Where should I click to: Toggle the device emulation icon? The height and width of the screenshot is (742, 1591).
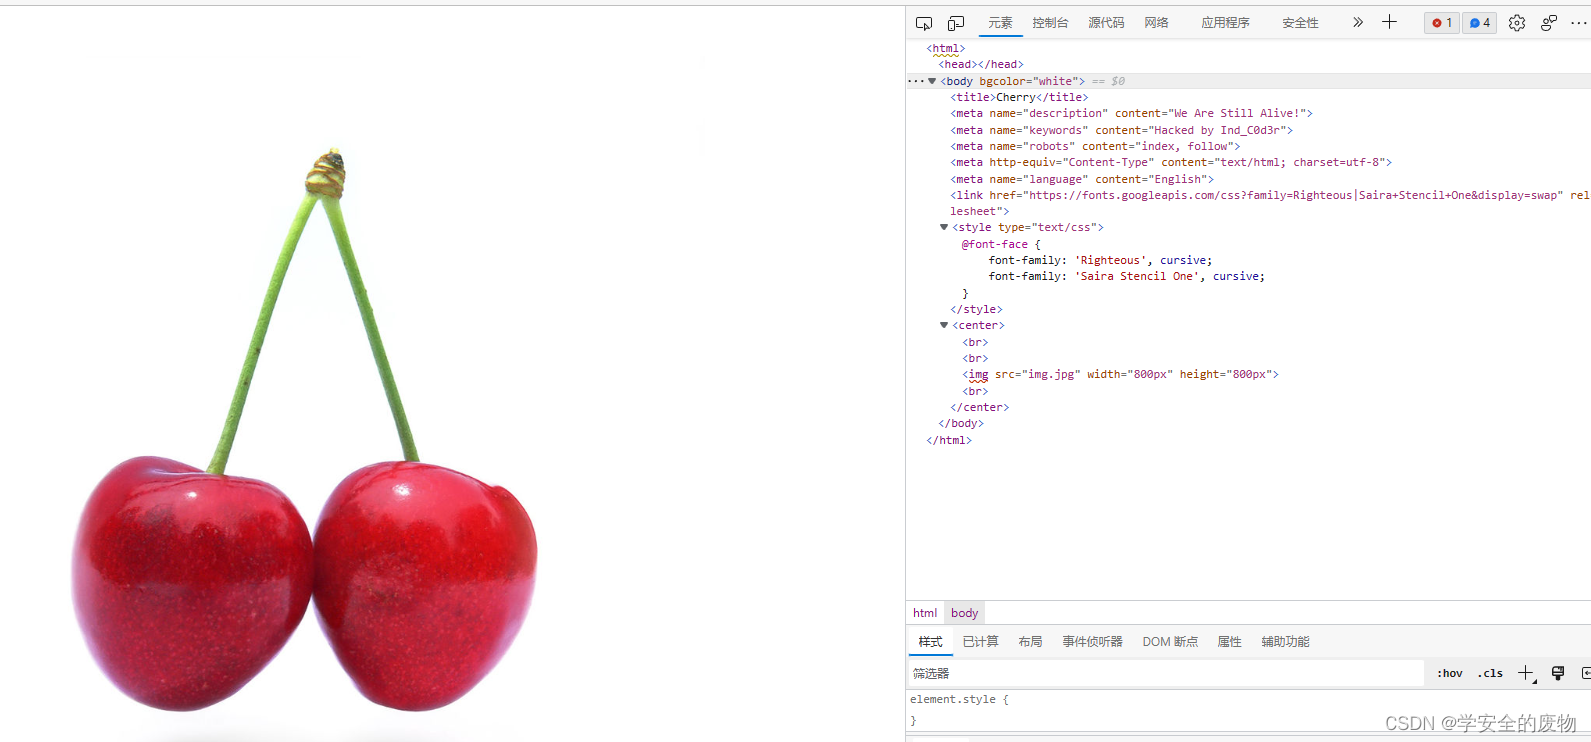956,23
